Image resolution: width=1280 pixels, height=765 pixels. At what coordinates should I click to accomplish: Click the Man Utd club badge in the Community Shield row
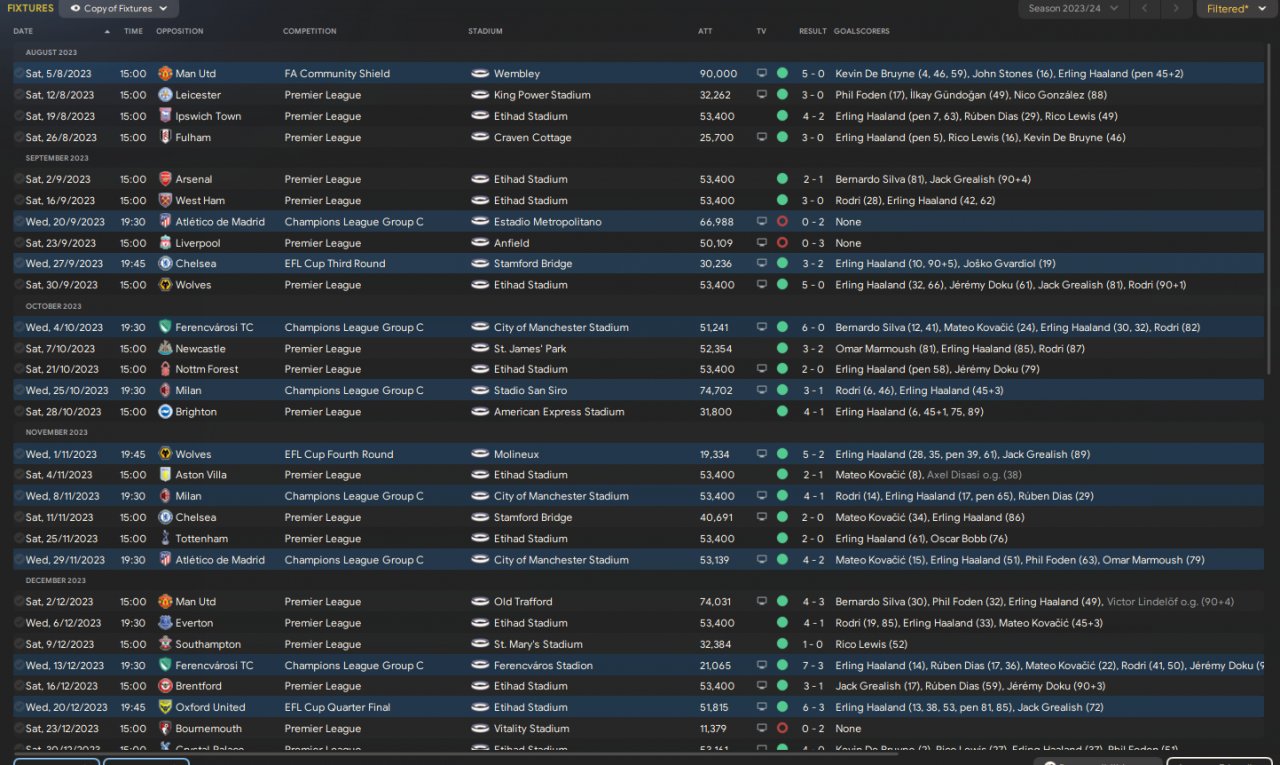click(x=165, y=74)
